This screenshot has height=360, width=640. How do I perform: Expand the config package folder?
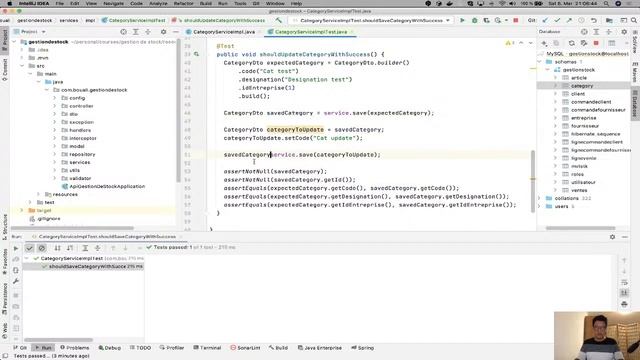[55, 98]
